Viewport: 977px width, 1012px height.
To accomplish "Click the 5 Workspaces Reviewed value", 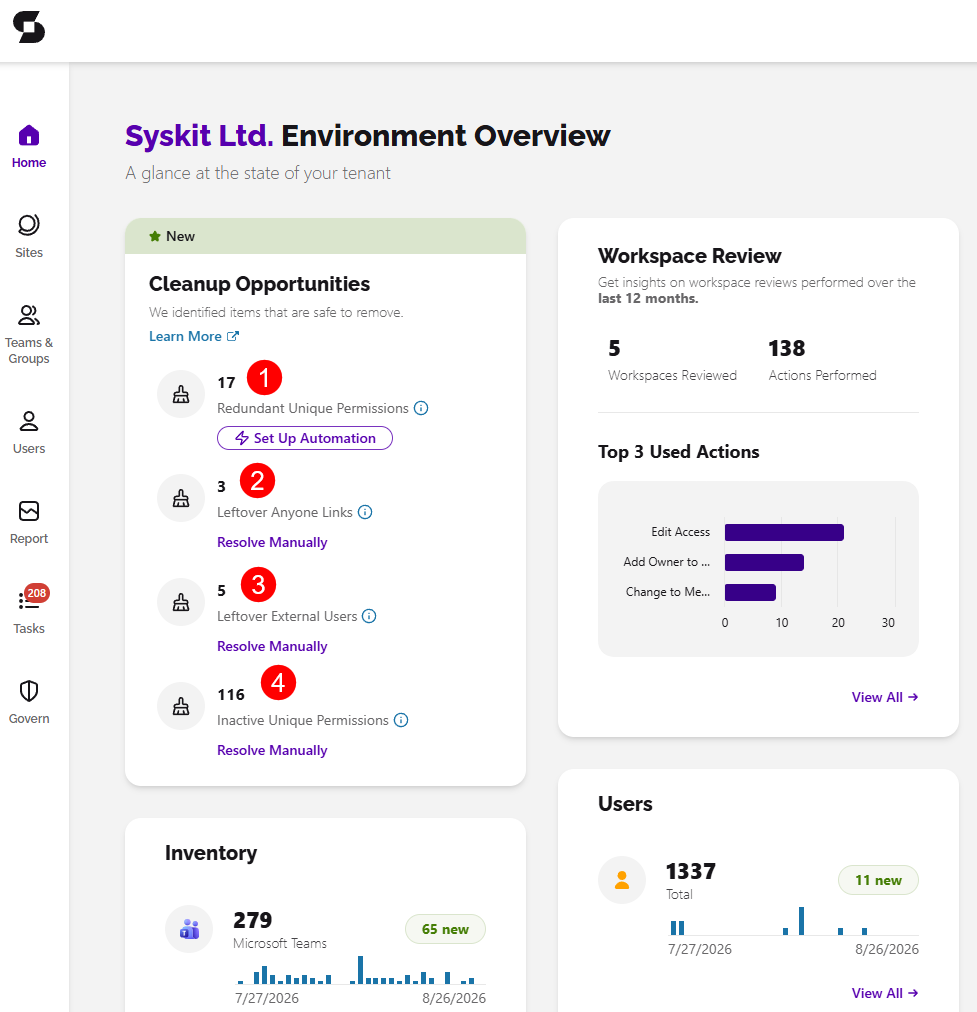I will tap(614, 349).
